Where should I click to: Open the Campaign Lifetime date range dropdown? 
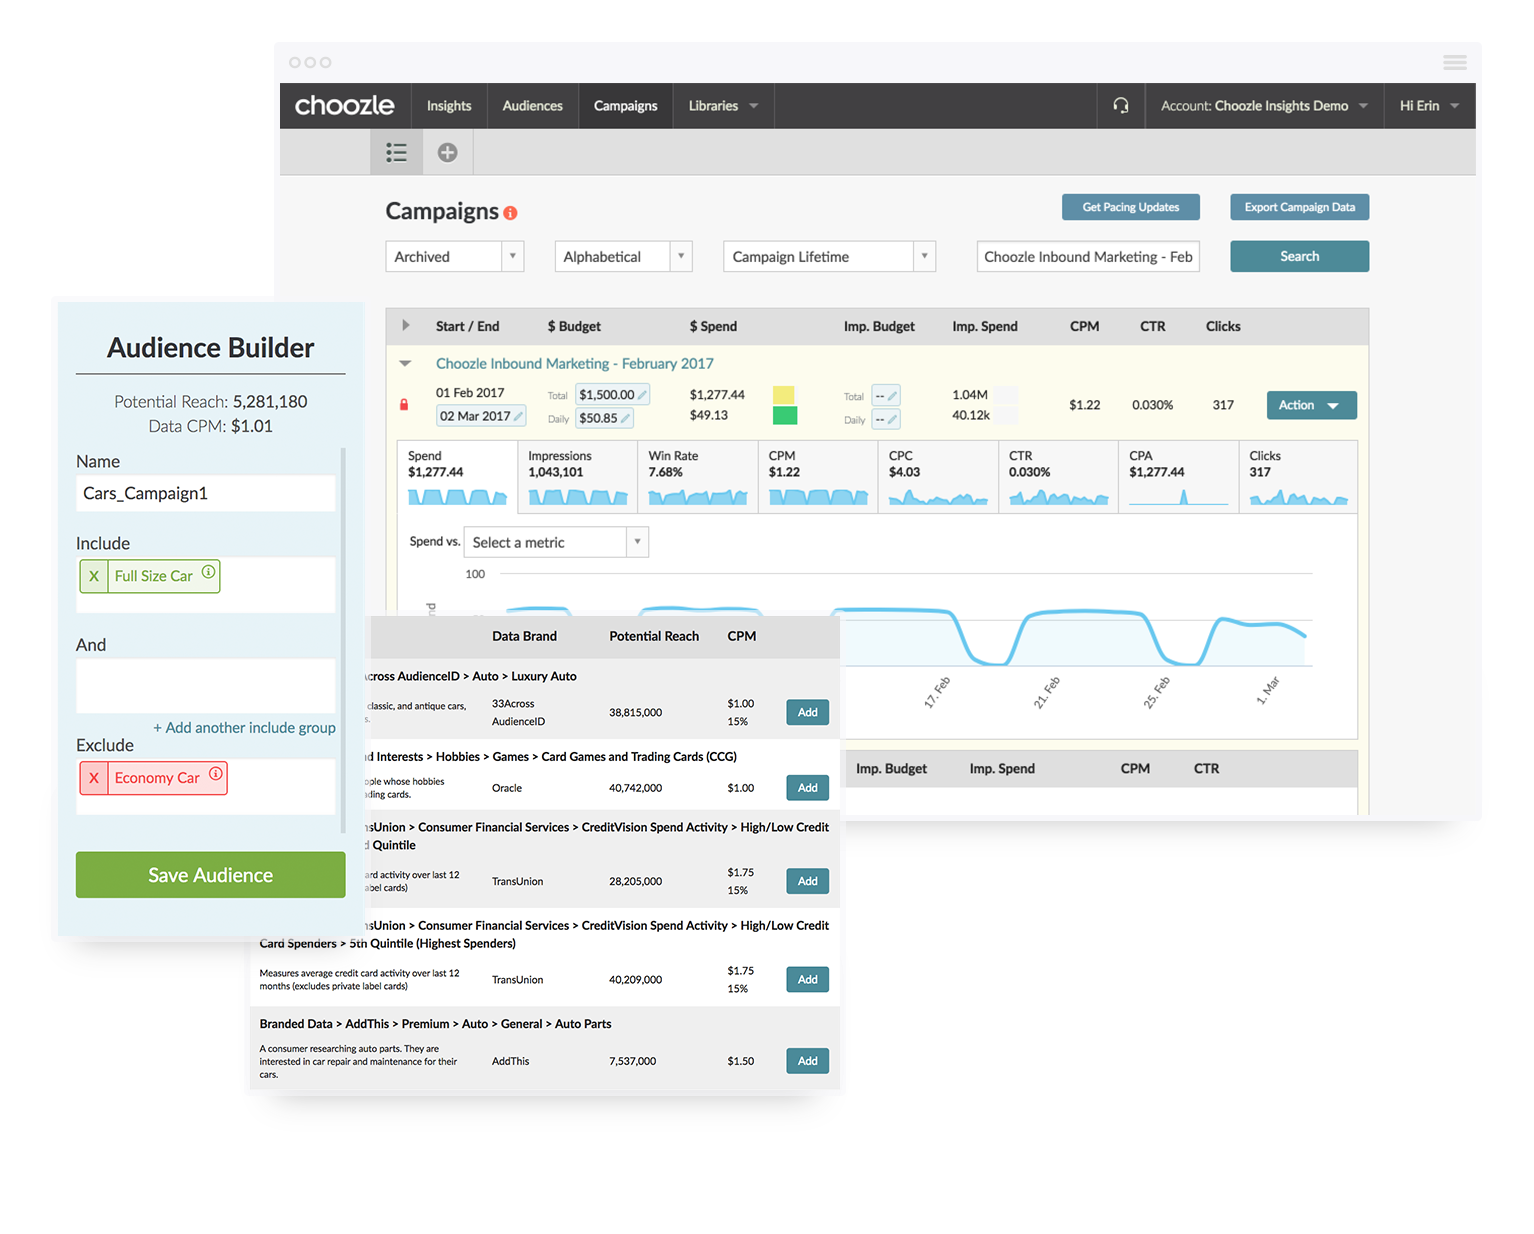(x=830, y=257)
